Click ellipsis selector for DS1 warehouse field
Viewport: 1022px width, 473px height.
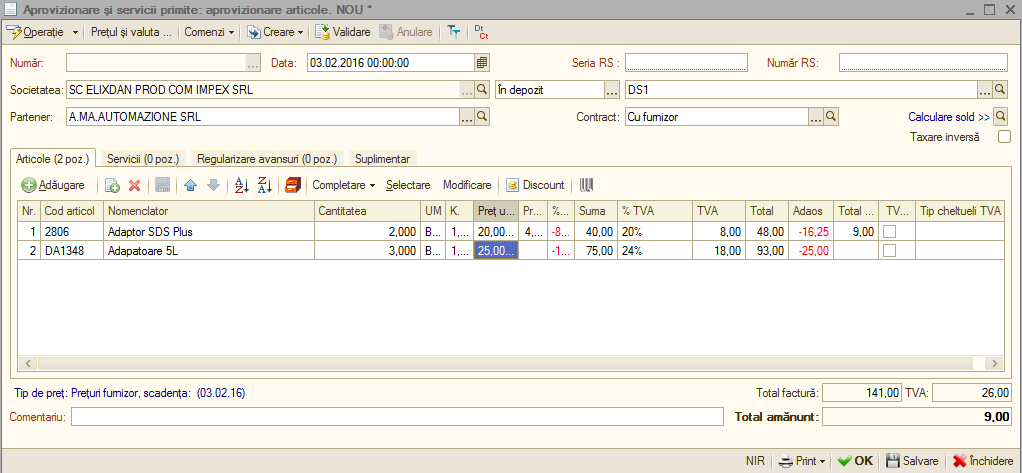(x=986, y=90)
